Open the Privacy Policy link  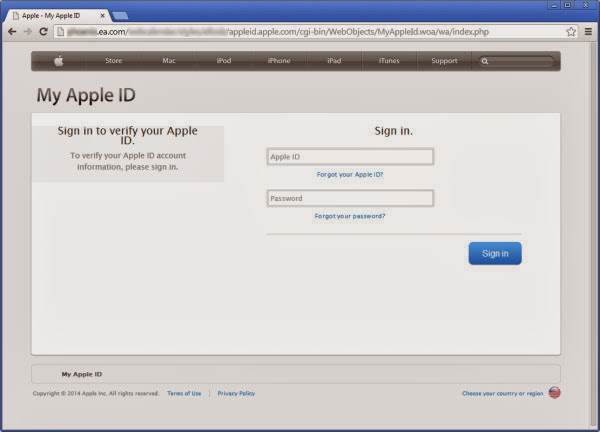236,393
